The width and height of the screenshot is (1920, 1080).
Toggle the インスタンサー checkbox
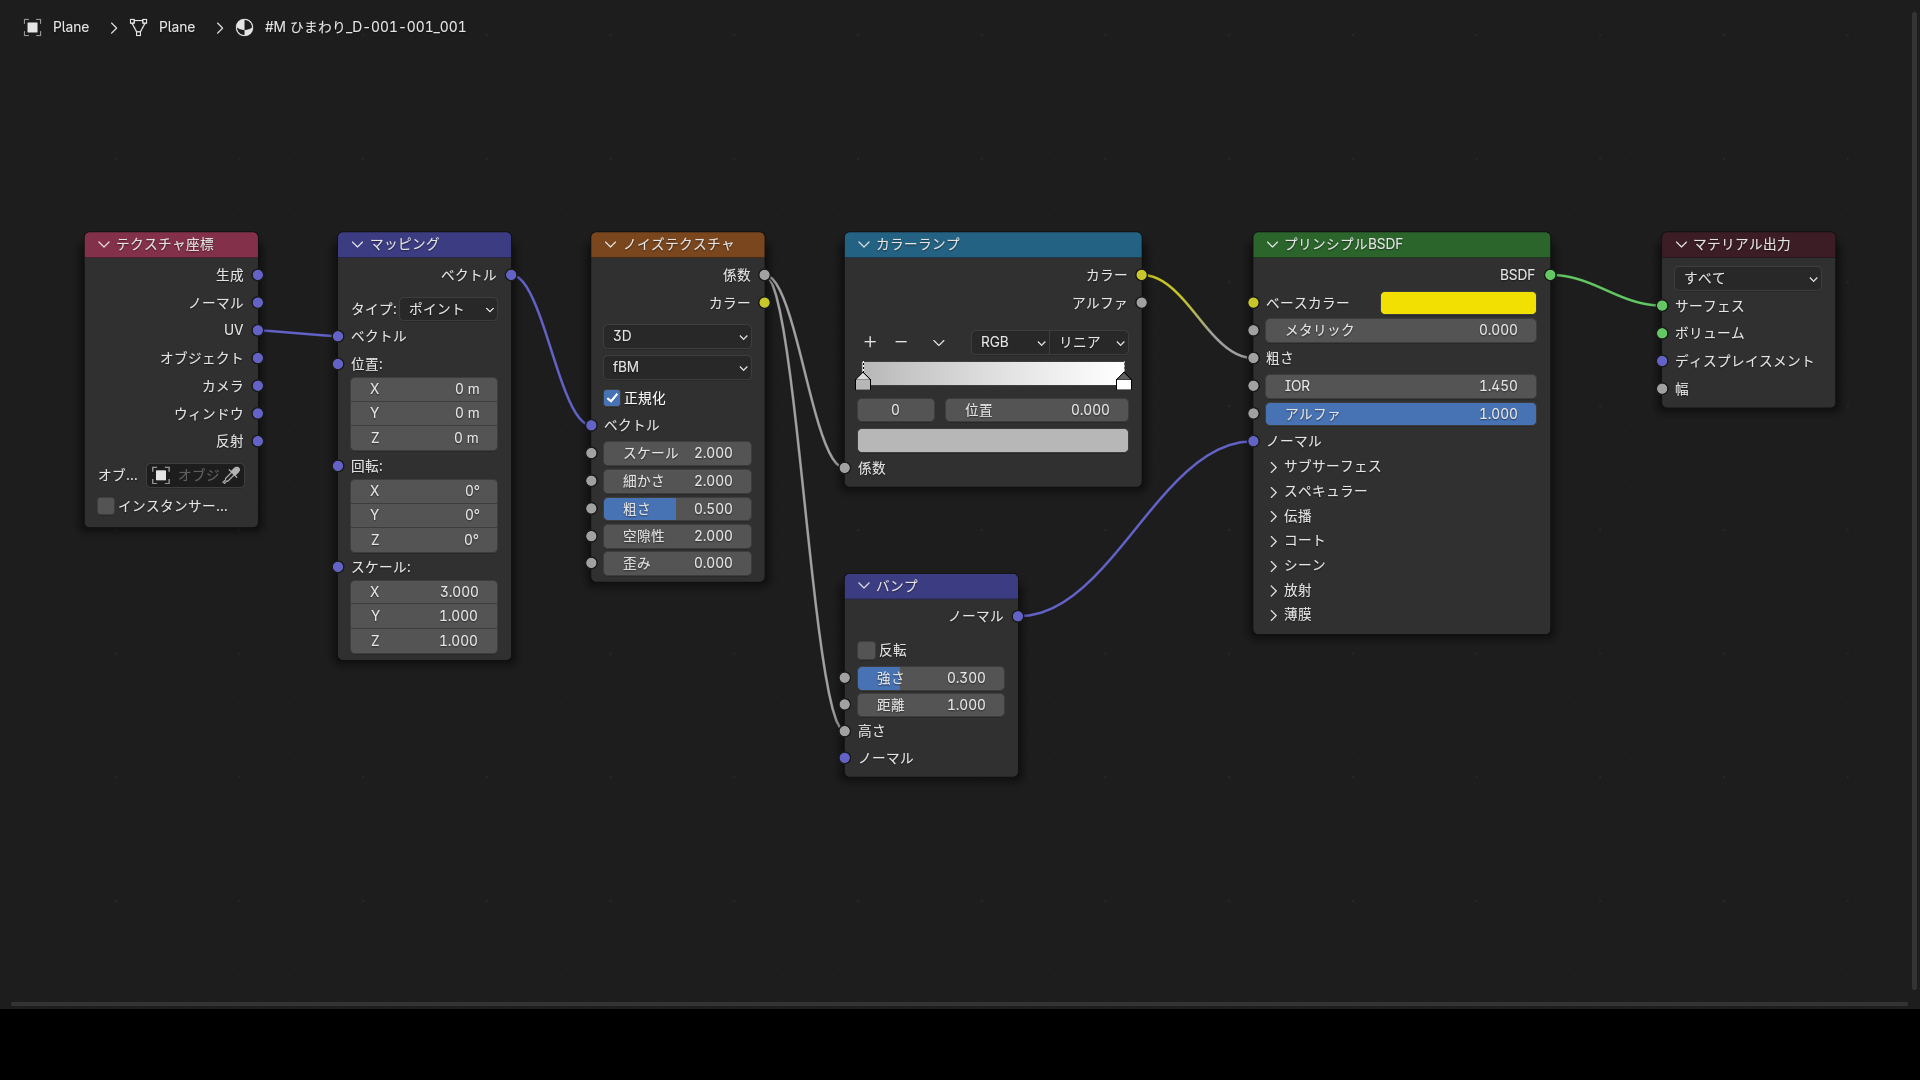(x=106, y=506)
